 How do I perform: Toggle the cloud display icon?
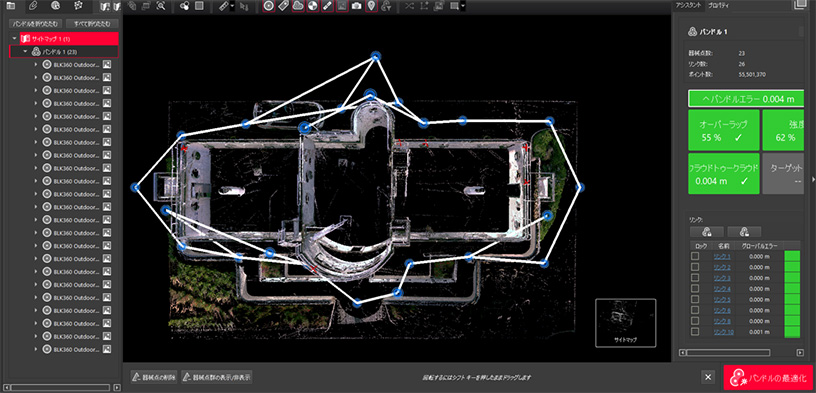(298, 6)
